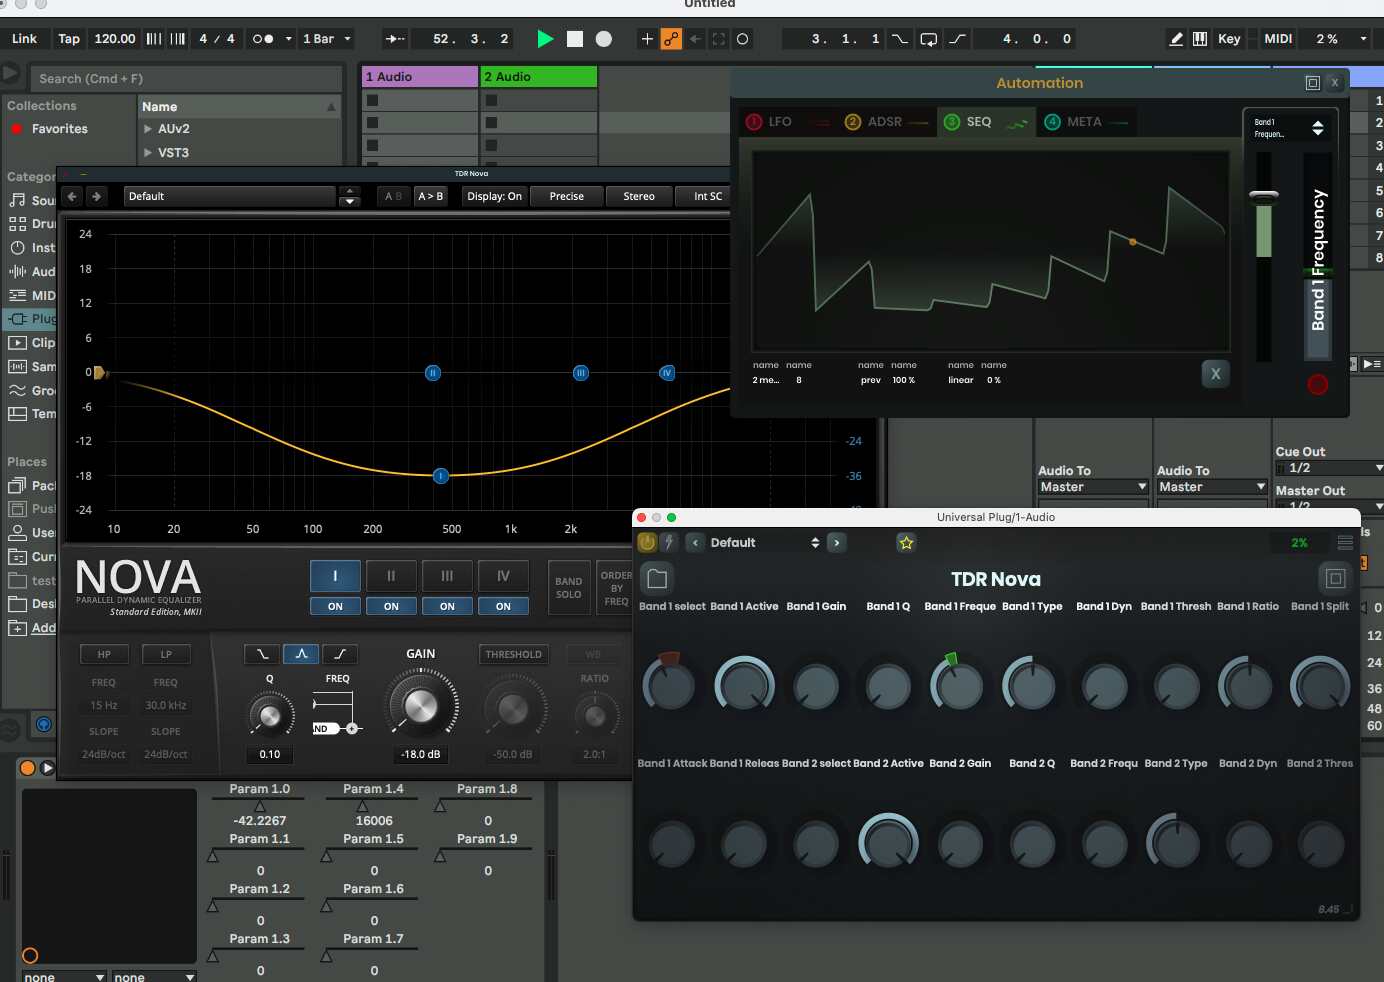Select the high-shelf filter shape in Nova

click(340, 654)
